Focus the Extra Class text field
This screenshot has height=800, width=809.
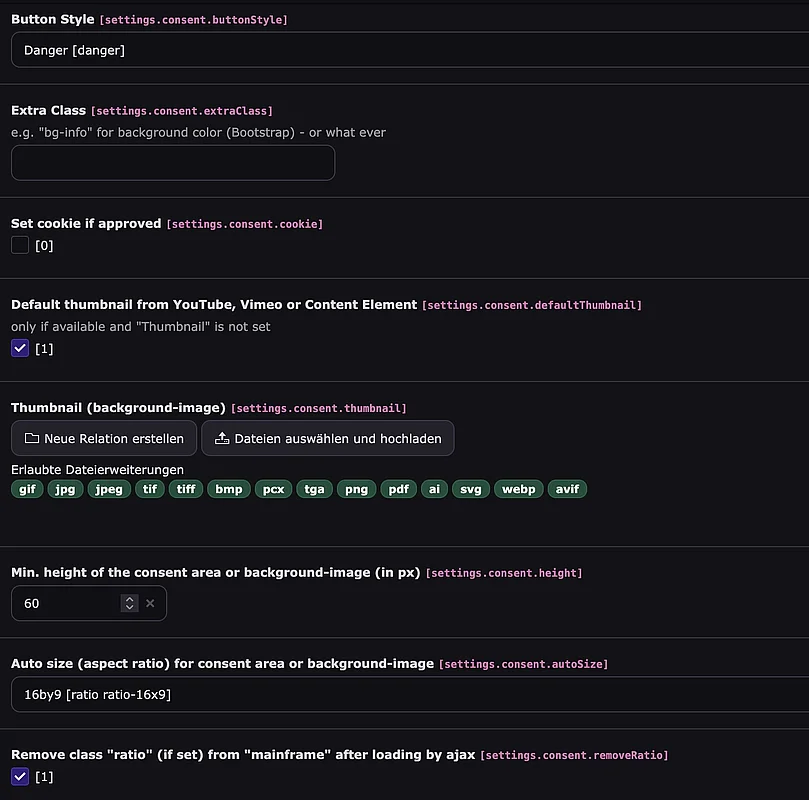[x=173, y=163]
